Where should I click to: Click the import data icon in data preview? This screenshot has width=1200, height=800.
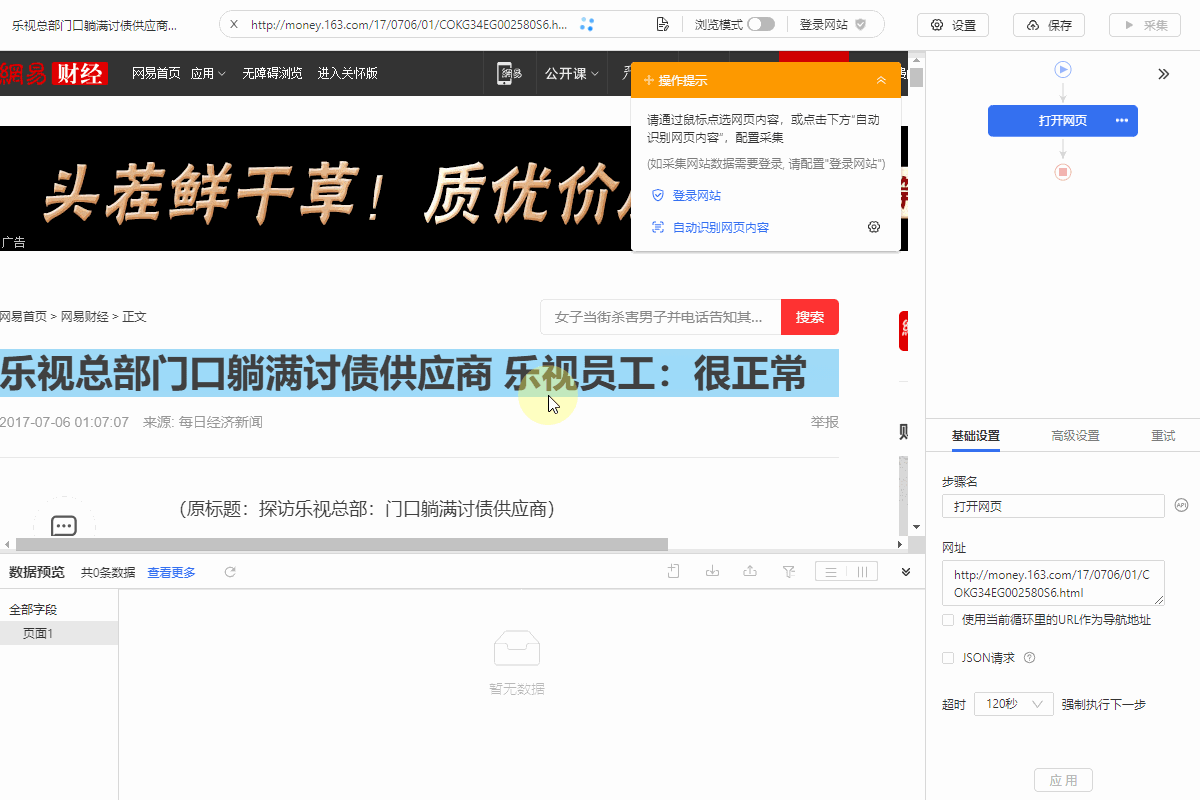pyautogui.click(x=712, y=571)
